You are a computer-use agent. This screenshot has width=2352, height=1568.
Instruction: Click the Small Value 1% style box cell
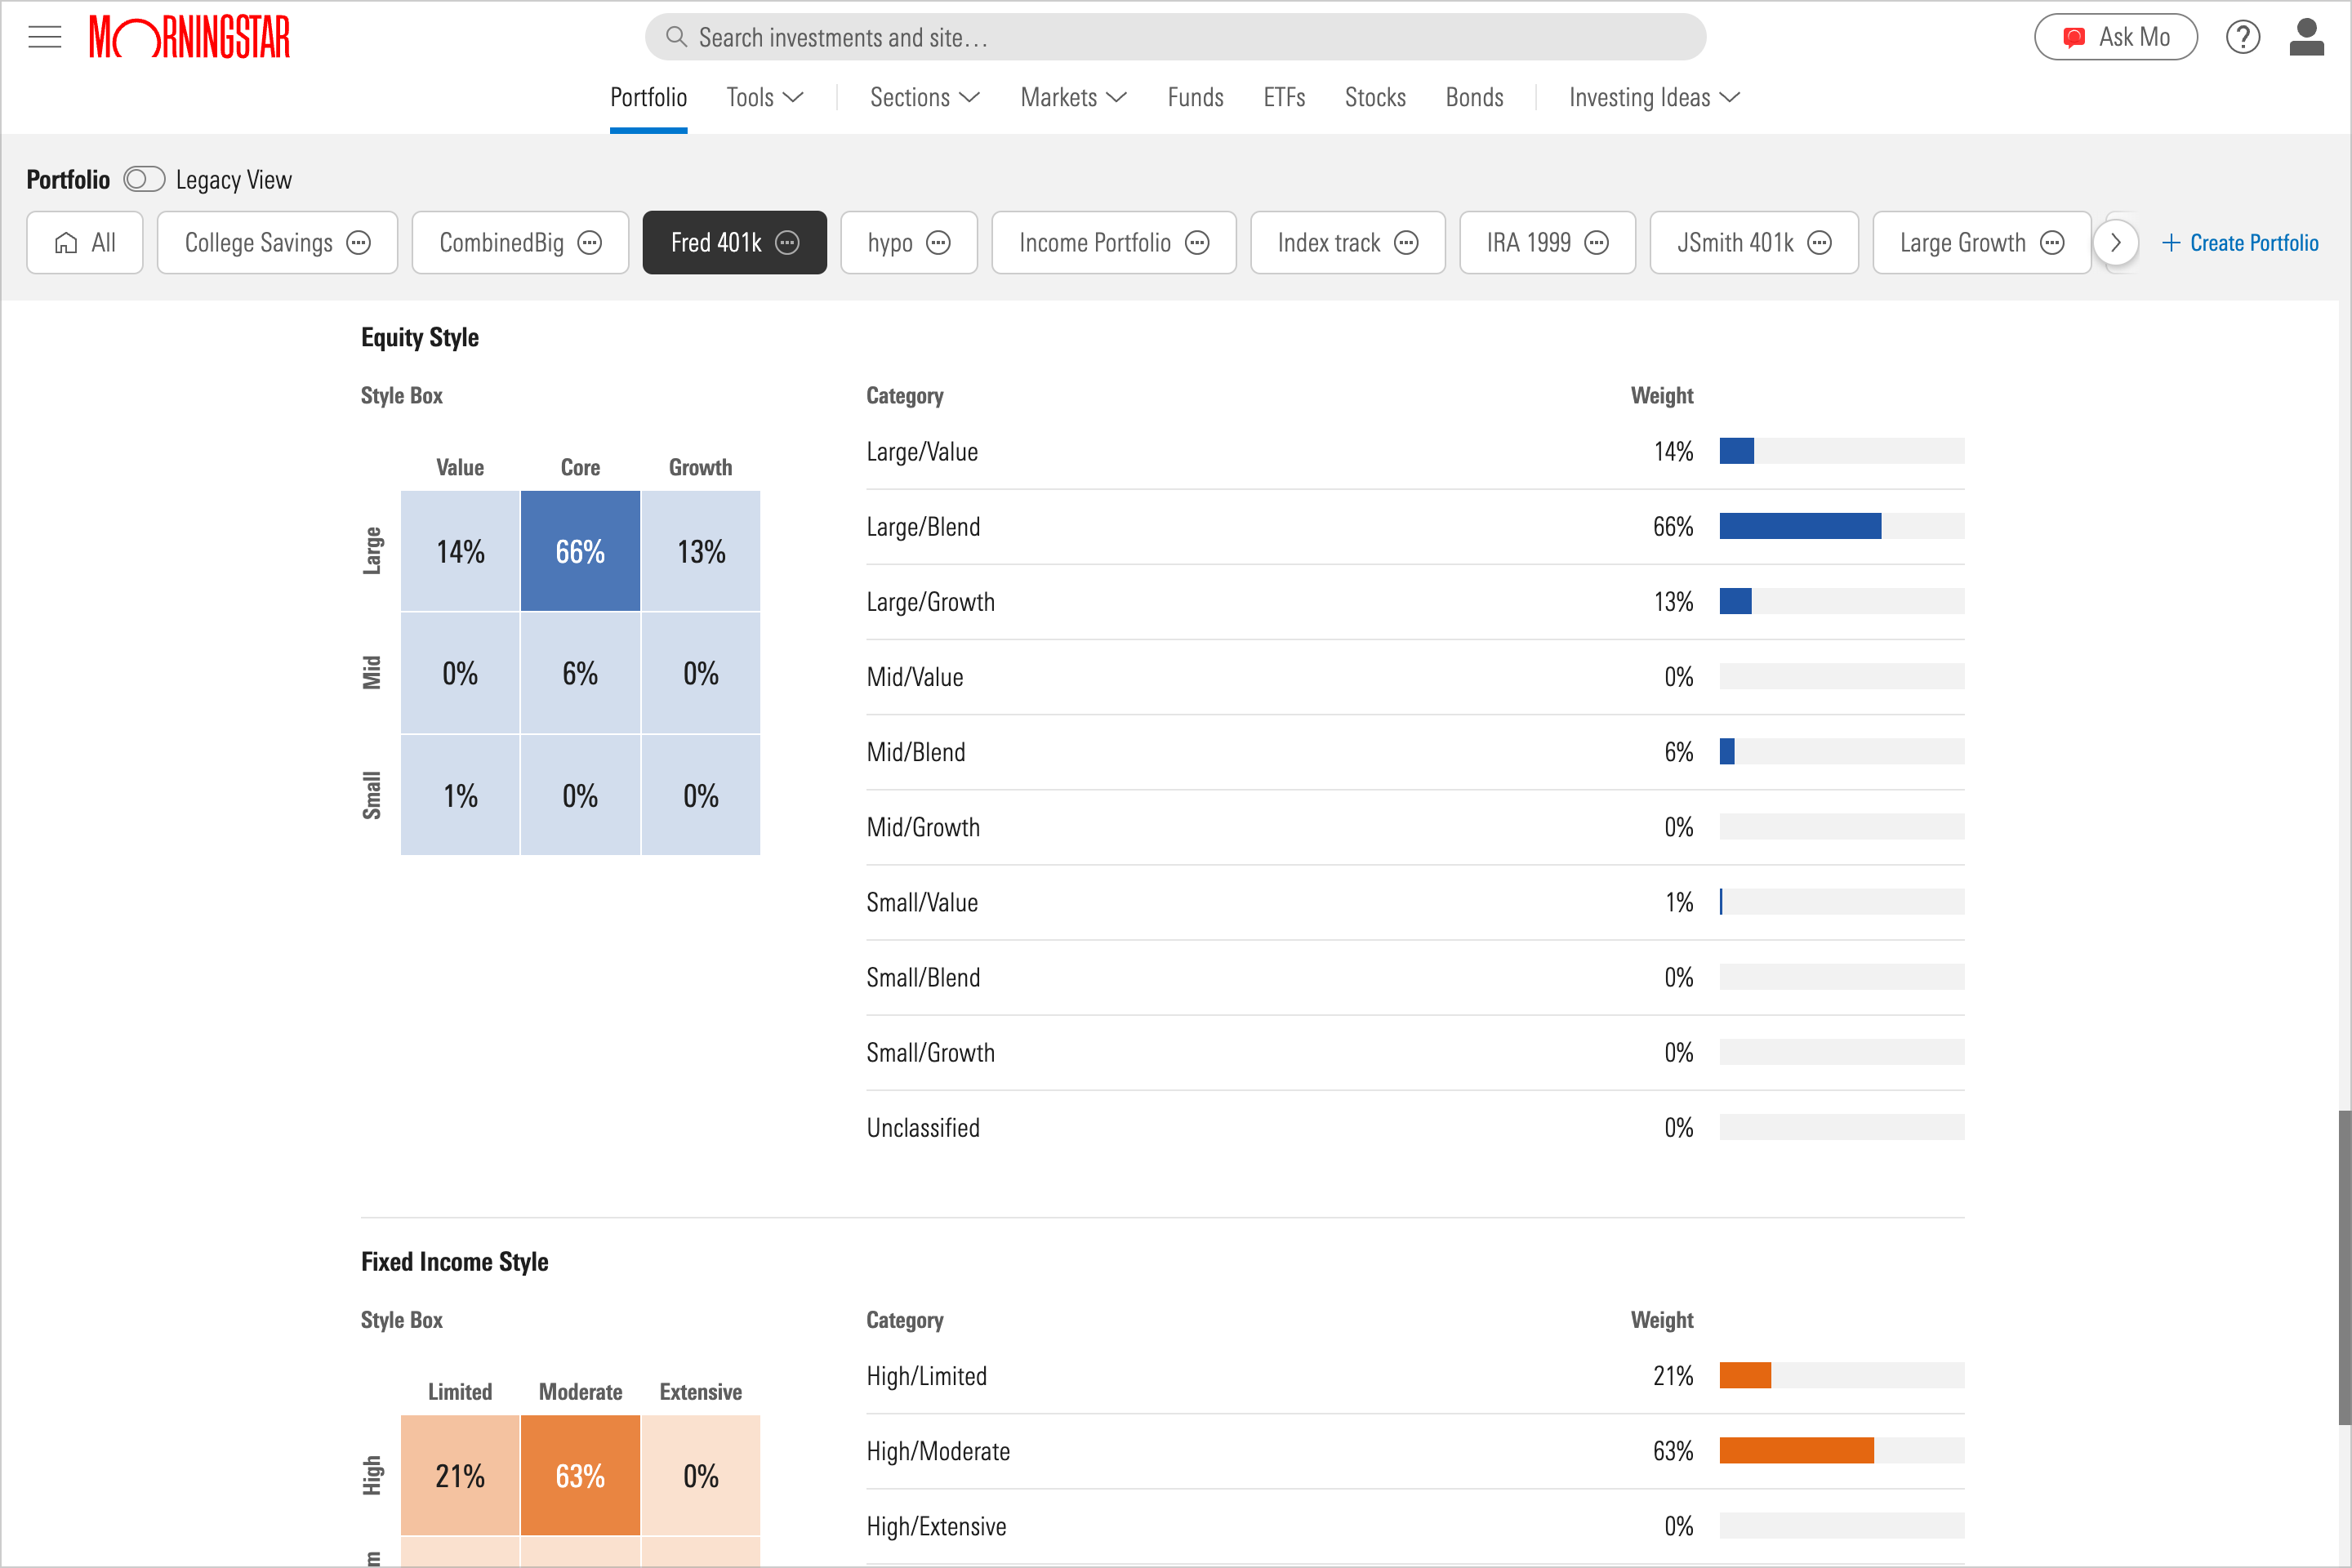pyautogui.click(x=460, y=795)
